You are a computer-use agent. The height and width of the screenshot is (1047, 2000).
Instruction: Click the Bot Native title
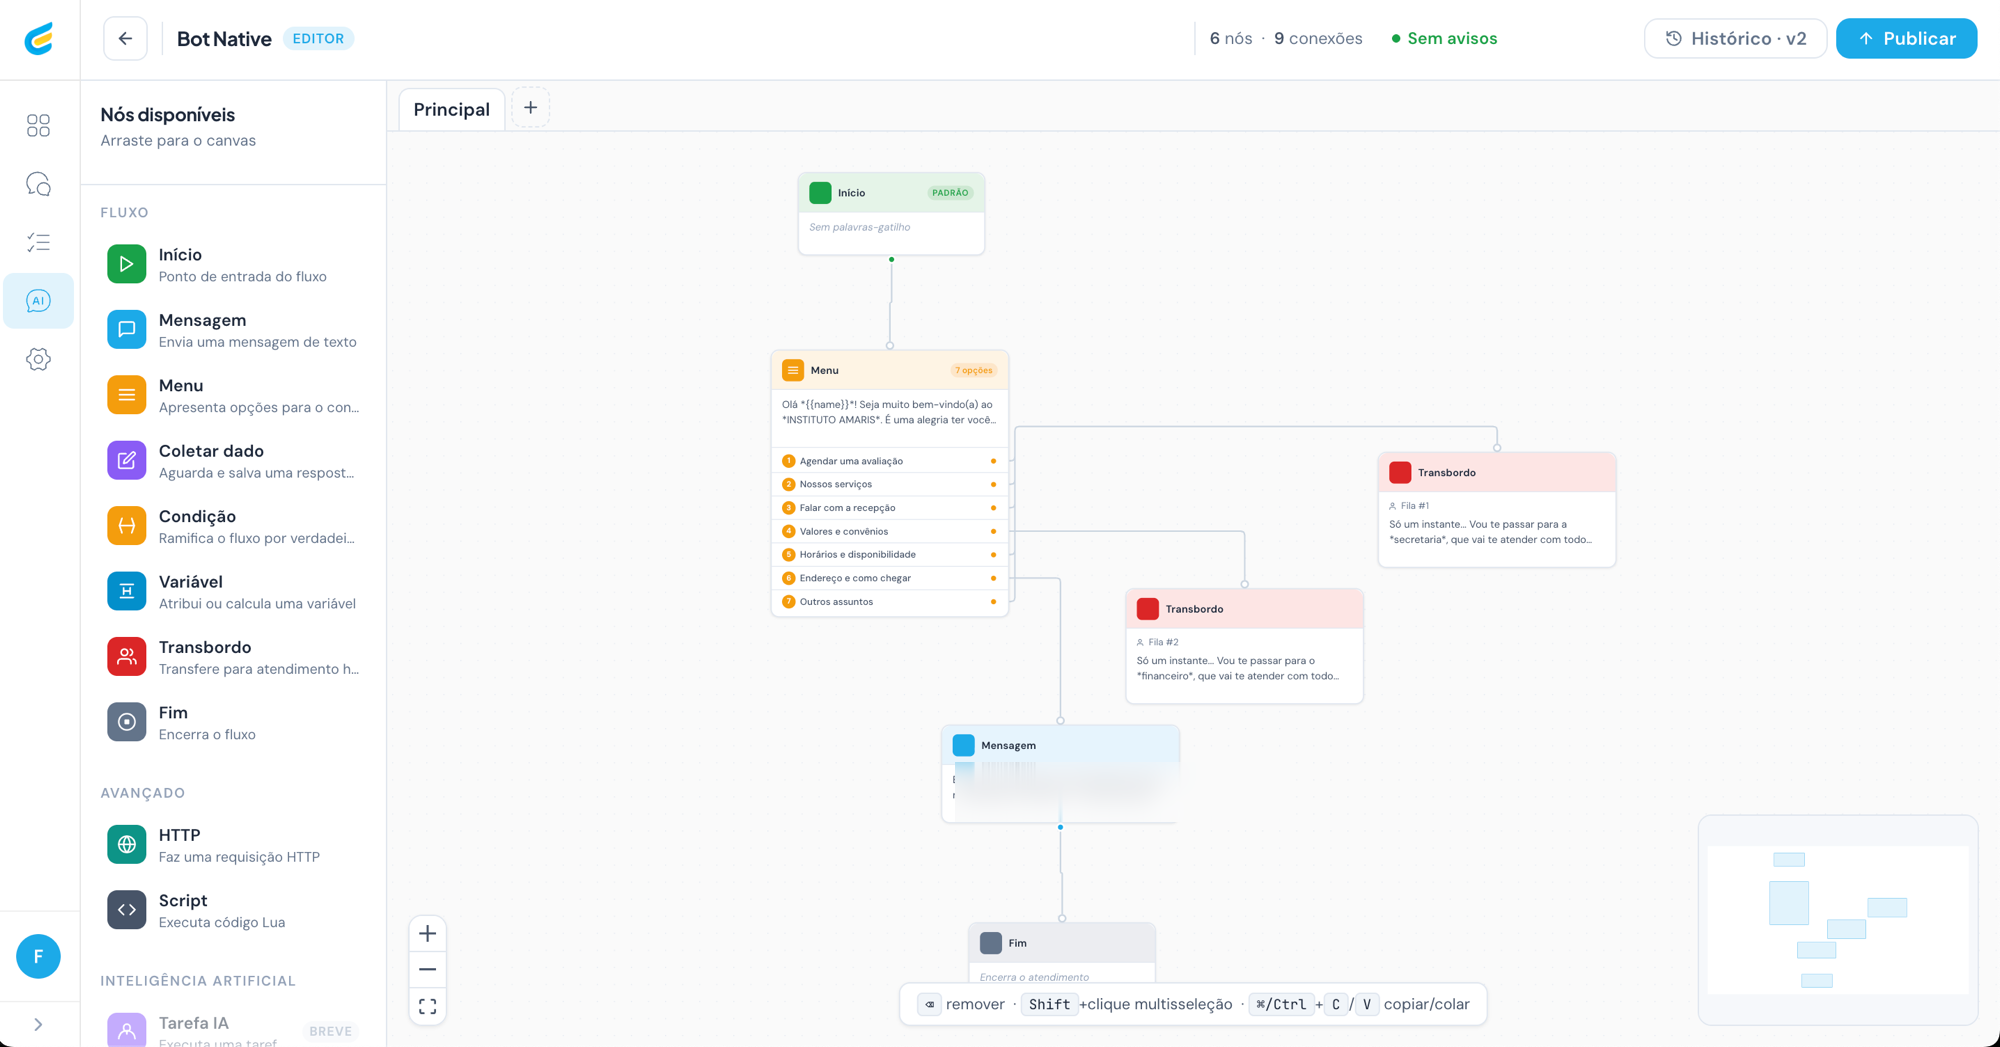224,39
